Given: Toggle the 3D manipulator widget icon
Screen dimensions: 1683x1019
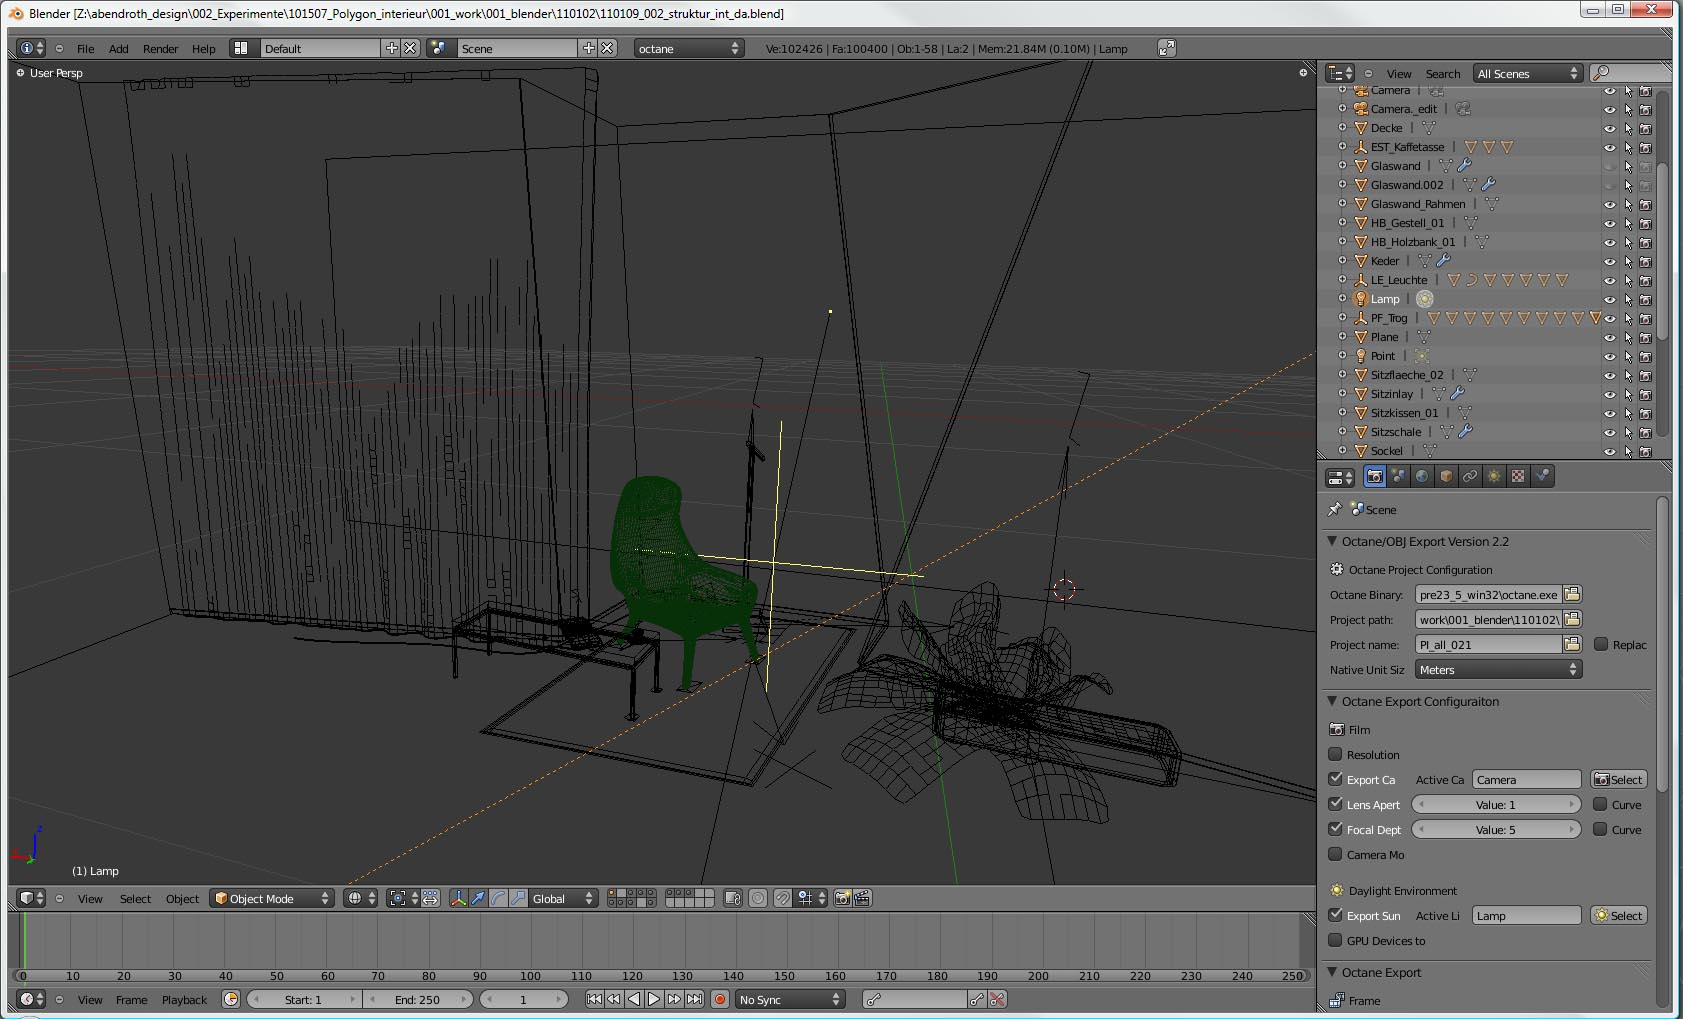Looking at the screenshot, I should pos(458,898).
